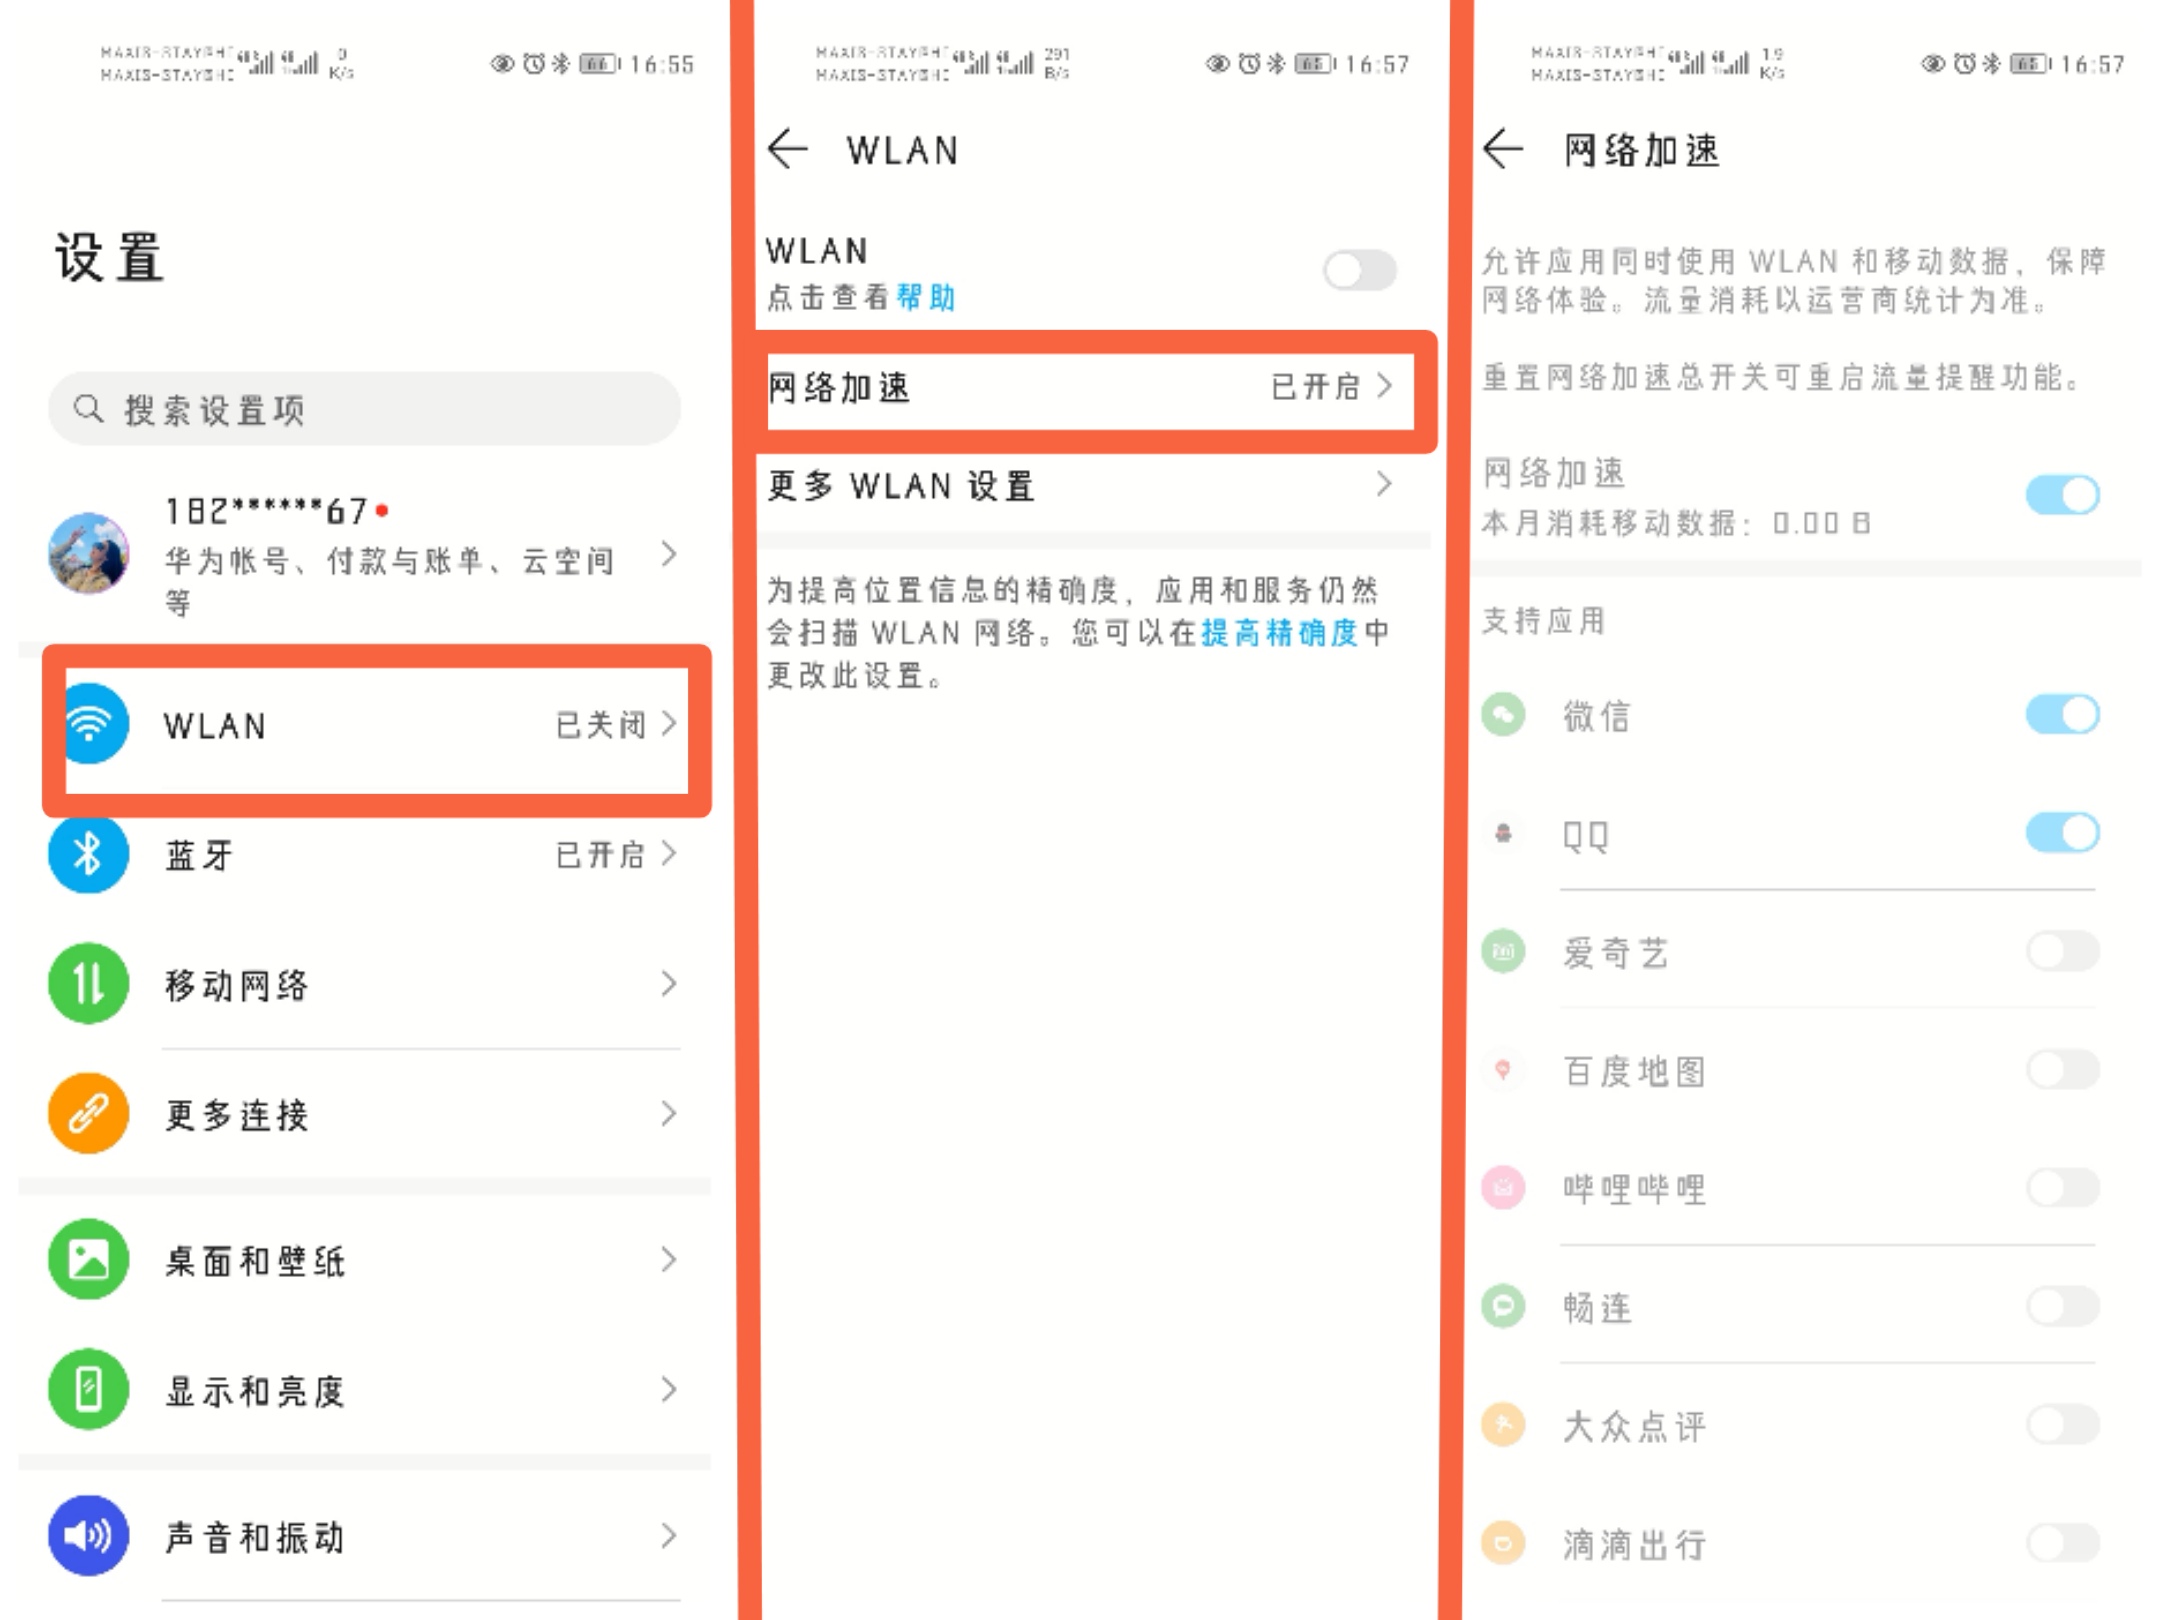
Task: Tap the green mobile network icon
Action: pos(88,984)
